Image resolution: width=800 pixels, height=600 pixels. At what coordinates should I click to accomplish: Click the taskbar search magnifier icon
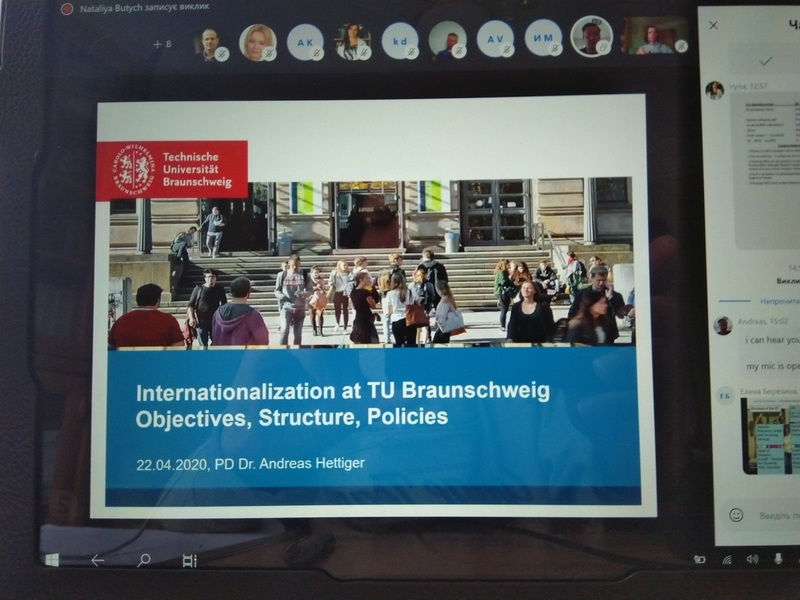144,560
